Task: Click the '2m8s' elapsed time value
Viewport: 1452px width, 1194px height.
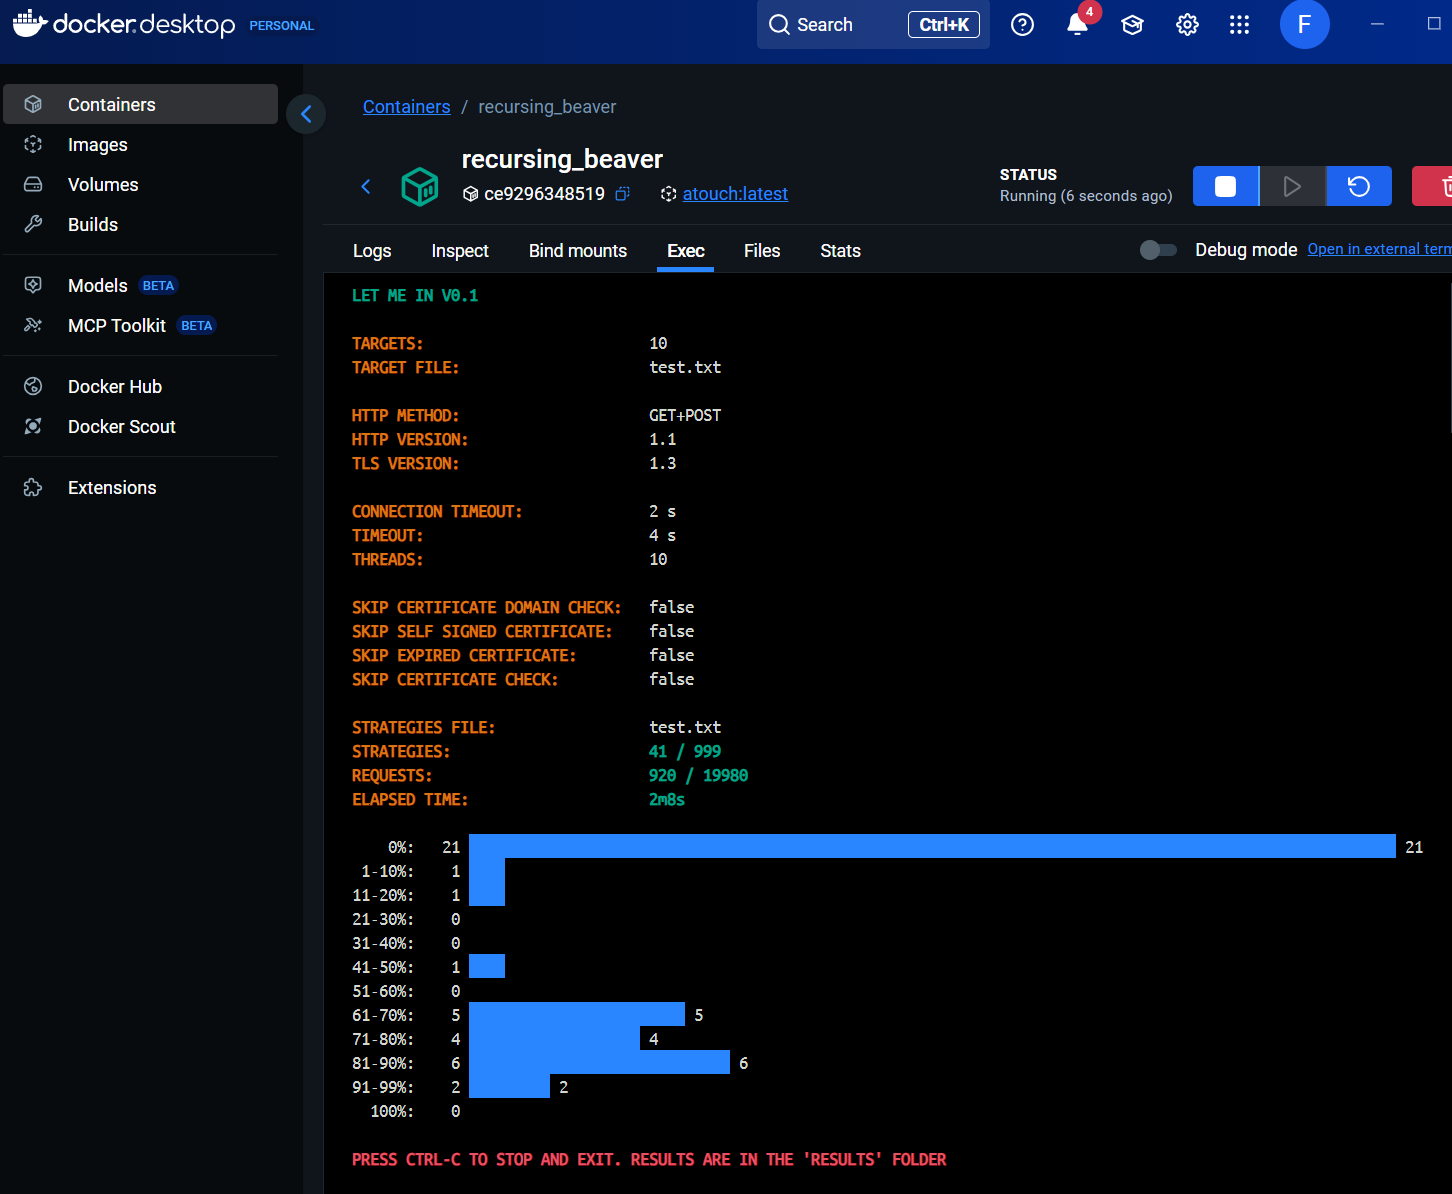Action: pyautogui.click(x=667, y=800)
